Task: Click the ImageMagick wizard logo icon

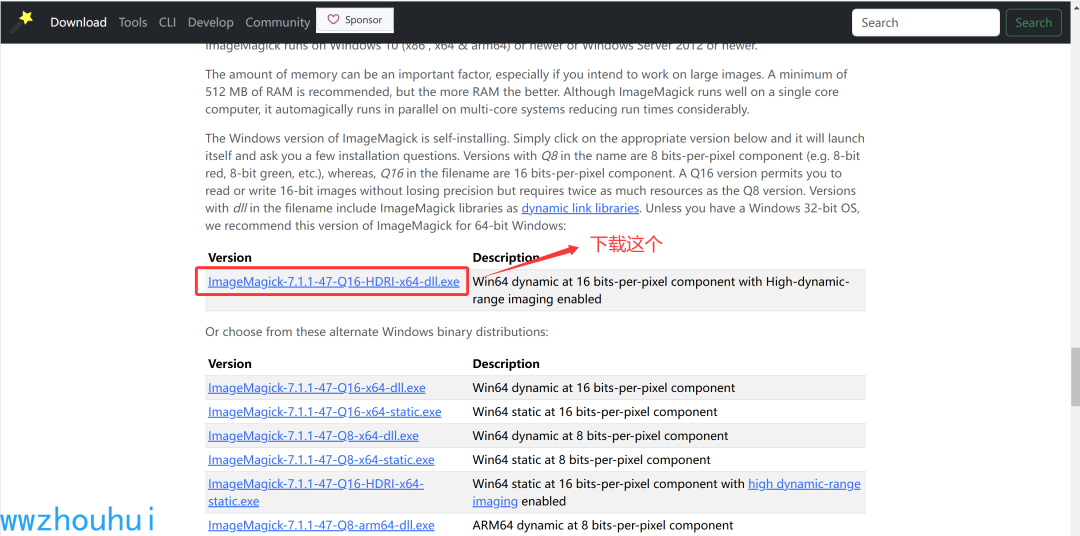Action: (23, 21)
